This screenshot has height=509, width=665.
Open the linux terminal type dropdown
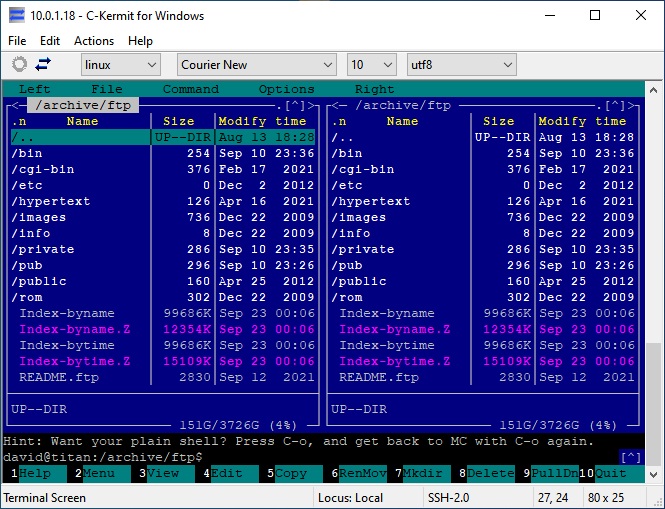pos(121,65)
